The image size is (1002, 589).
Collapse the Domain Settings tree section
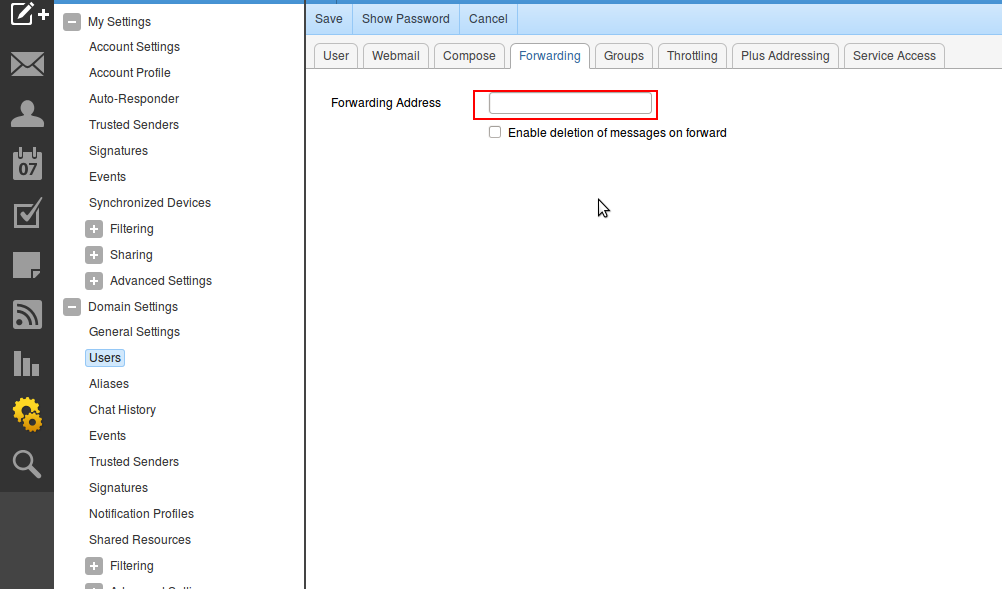(x=72, y=307)
